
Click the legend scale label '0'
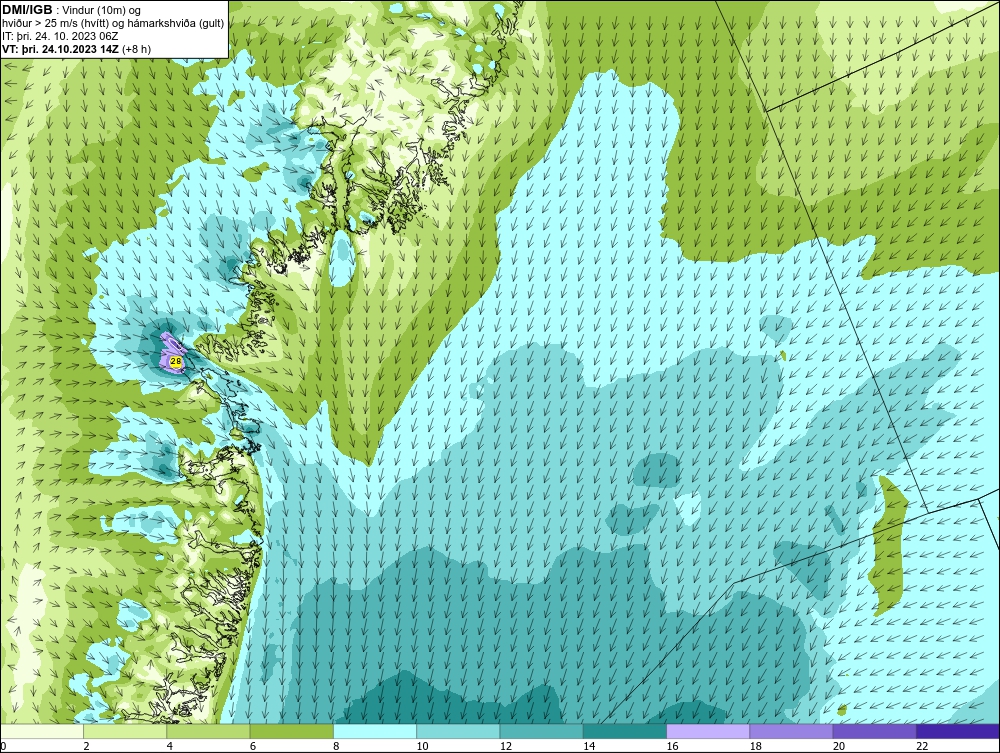[x=3, y=746]
